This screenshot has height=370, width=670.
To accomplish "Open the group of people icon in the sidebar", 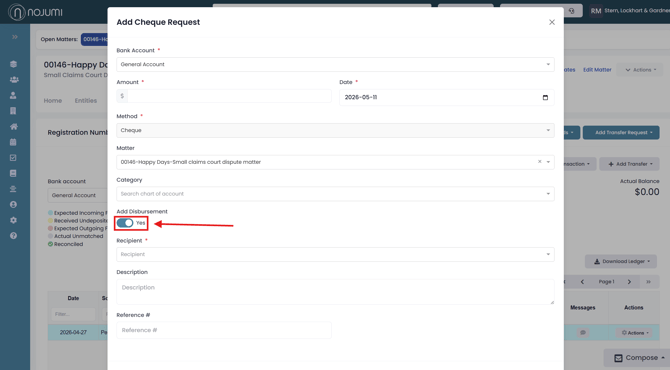I will (x=14, y=79).
